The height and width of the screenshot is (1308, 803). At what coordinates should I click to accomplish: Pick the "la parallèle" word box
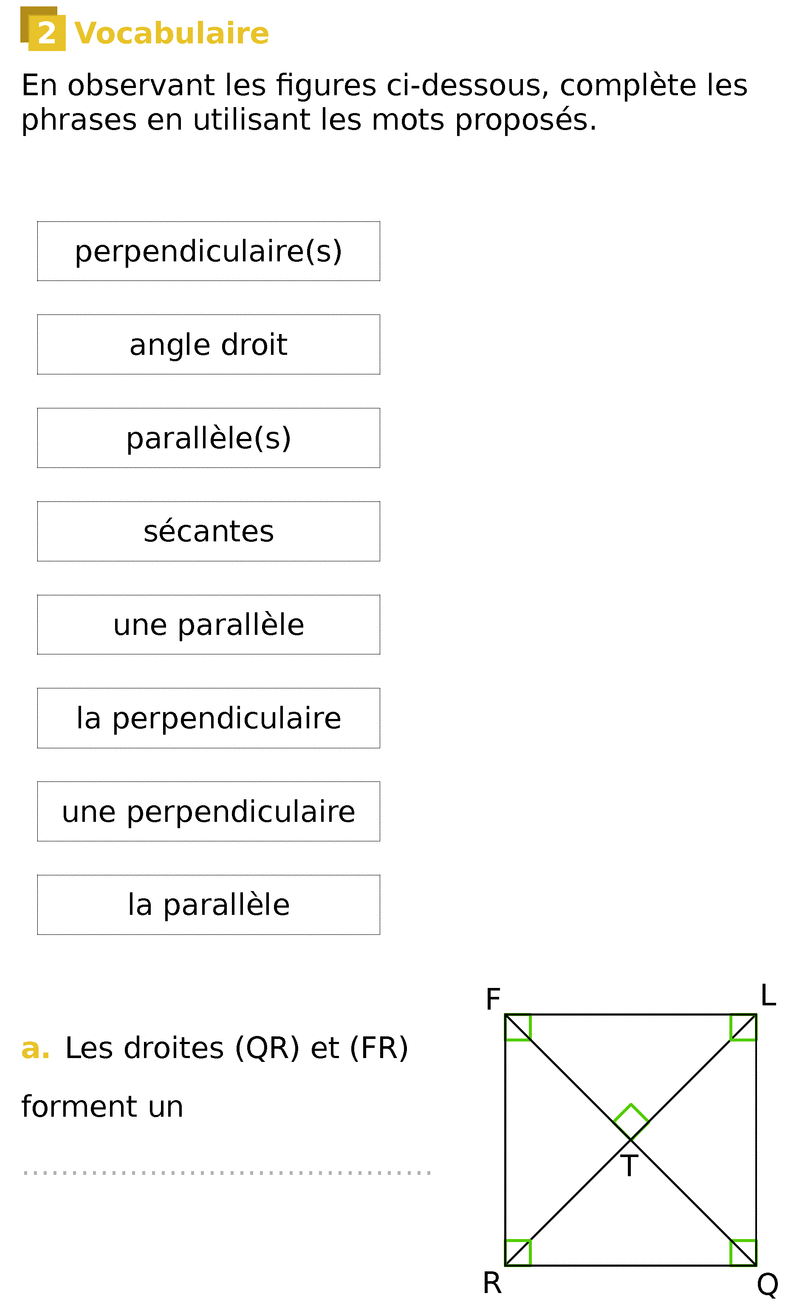coord(208,905)
